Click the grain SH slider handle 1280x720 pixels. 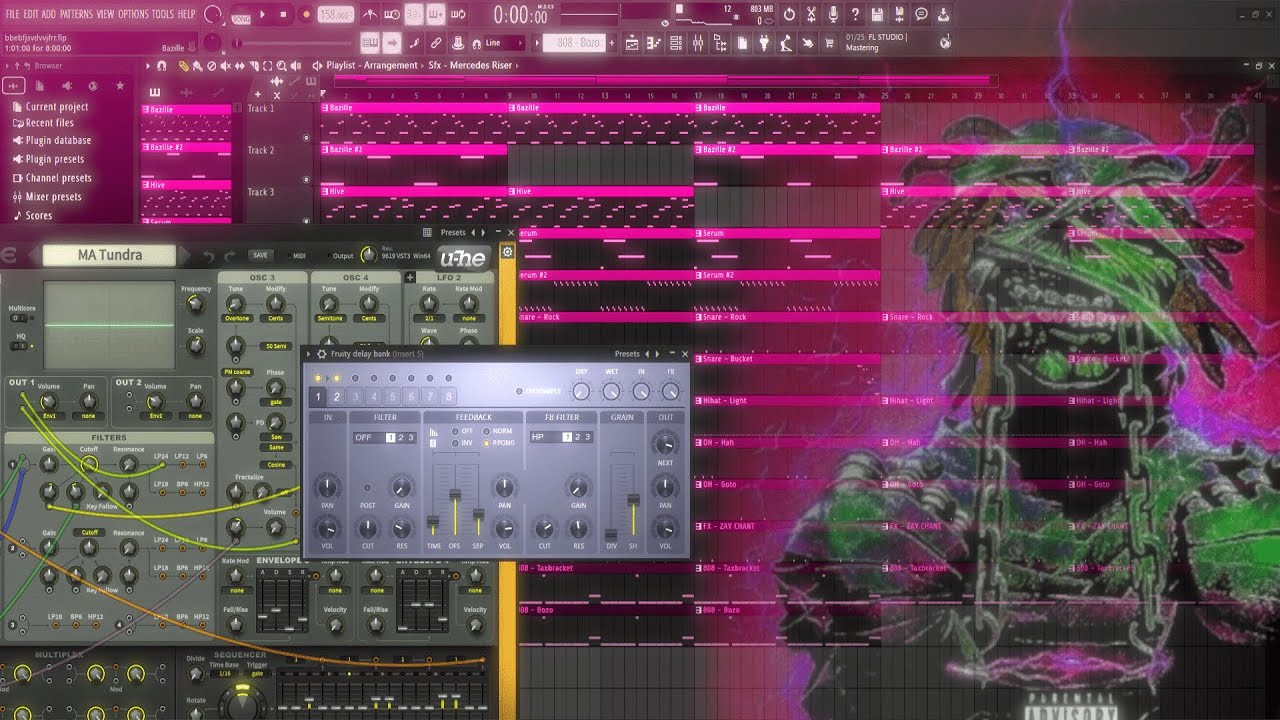click(634, 500)
